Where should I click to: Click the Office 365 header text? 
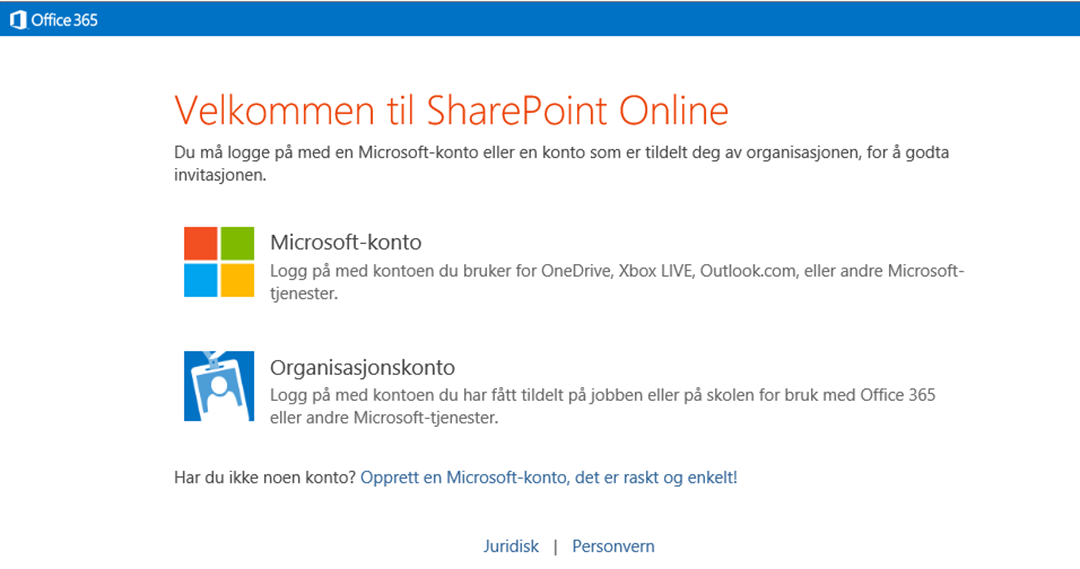coord(64,19)
